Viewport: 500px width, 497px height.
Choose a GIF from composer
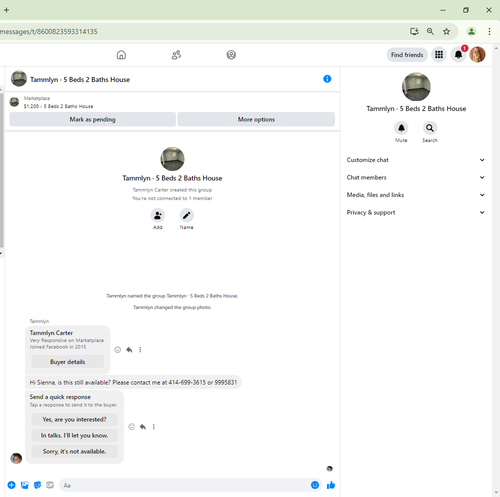click(50, 485)
